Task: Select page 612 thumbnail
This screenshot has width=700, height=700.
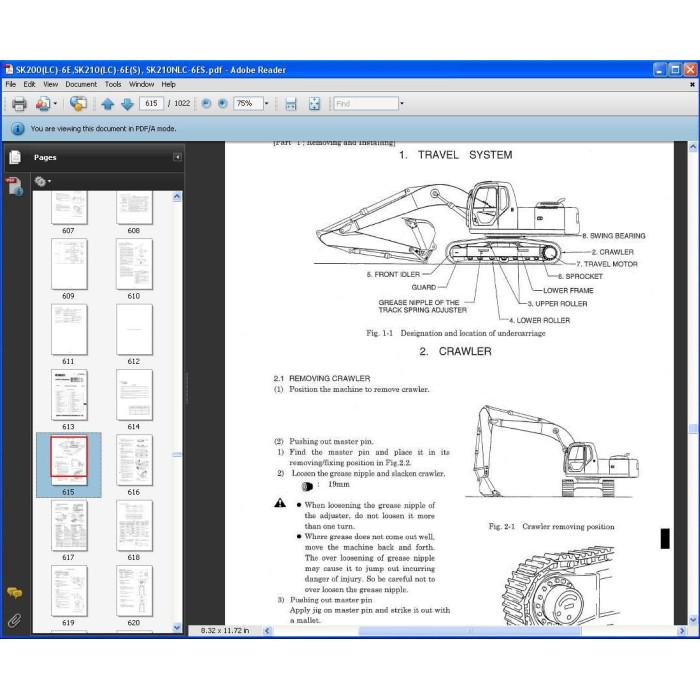Action: click(134, 329)
